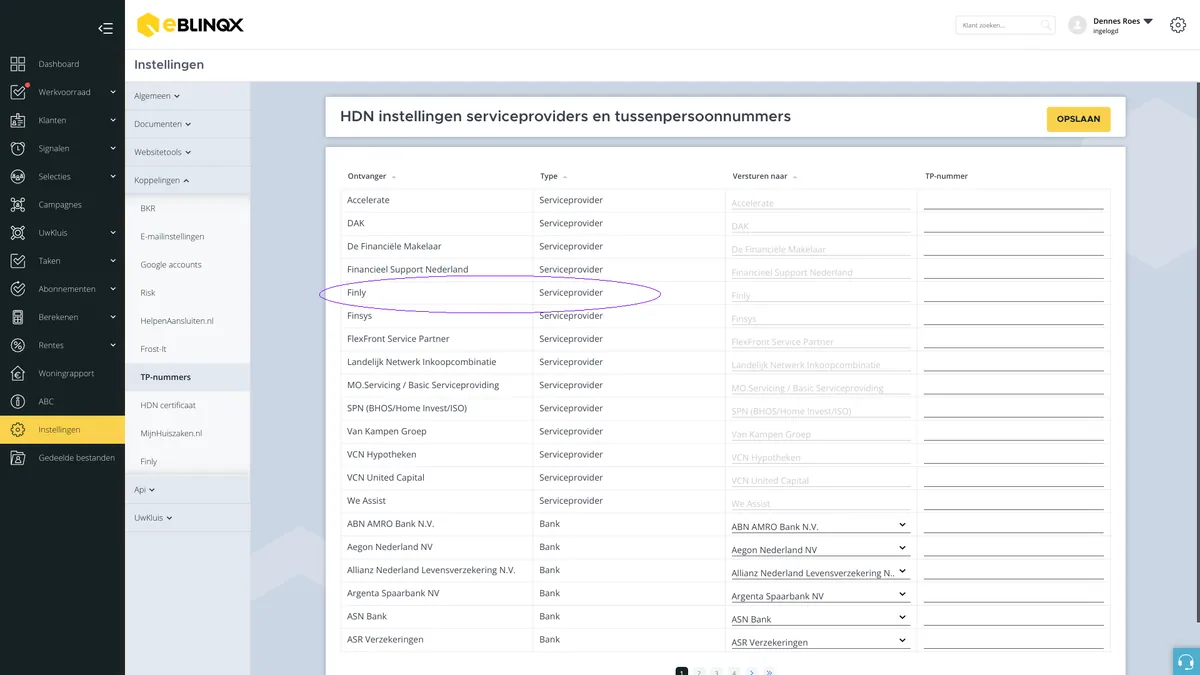The height and width of the screenshot is (675, 1200).
Task: Expand the Algemeen settings section
Action: (157, 96)
